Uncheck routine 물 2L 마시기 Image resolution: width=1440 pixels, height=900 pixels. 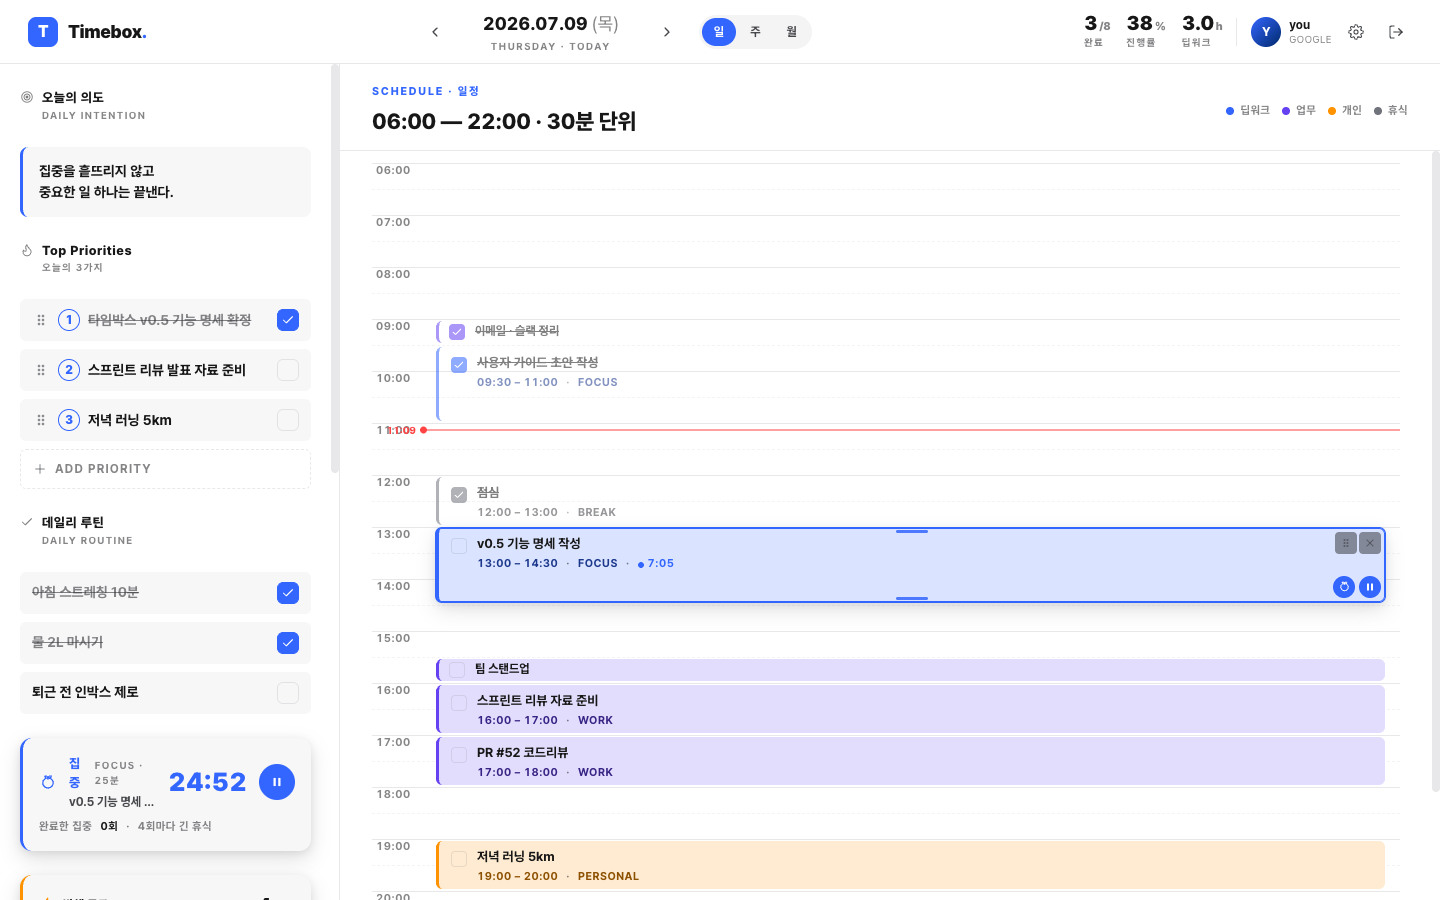pyautogui.click(x=288, y=643)
